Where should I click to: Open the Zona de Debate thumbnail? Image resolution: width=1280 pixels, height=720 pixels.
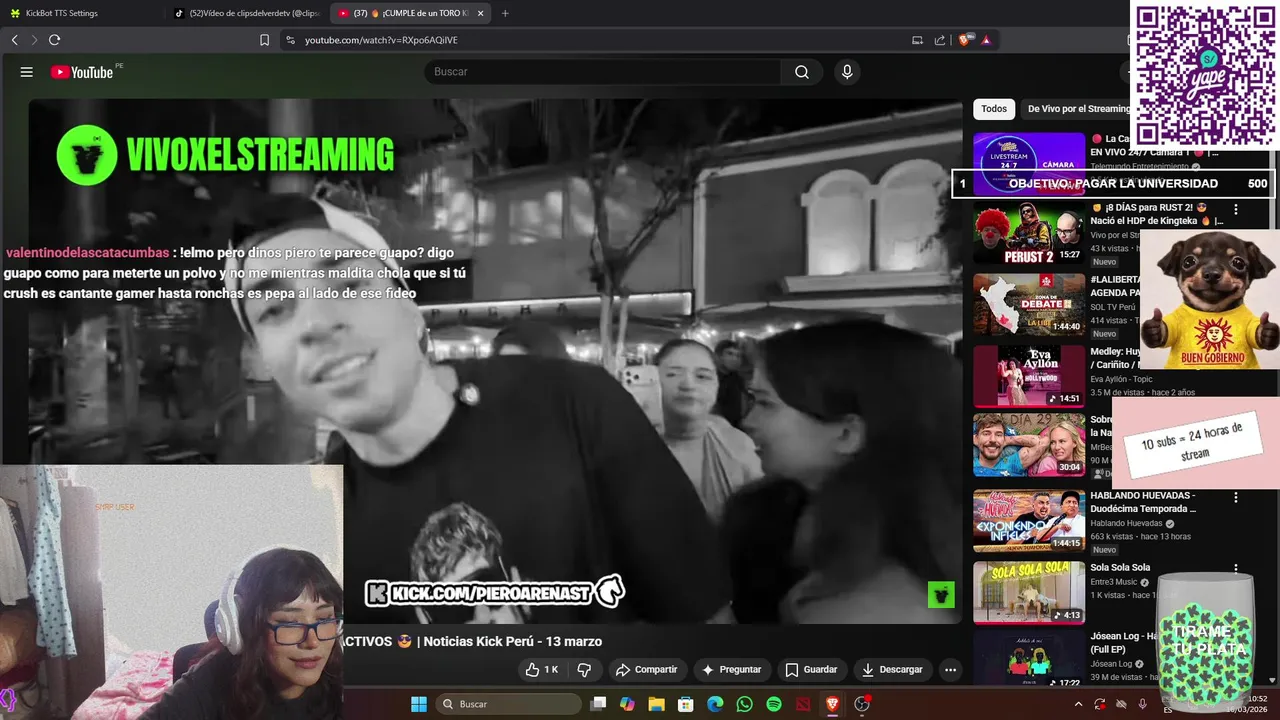pyautogui.click(x=1029, y=305)
